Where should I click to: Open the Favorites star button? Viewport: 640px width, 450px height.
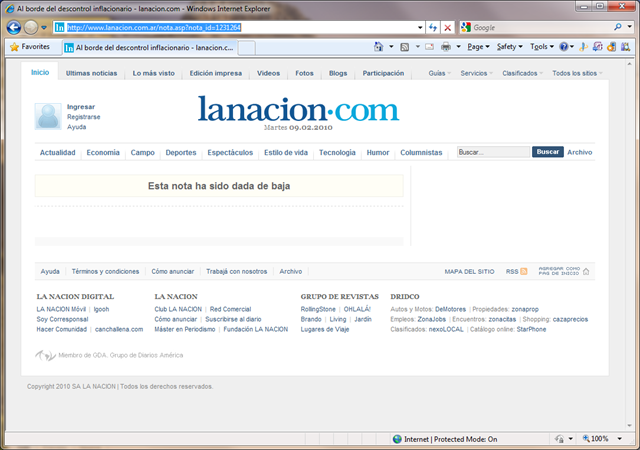[30, 47]
